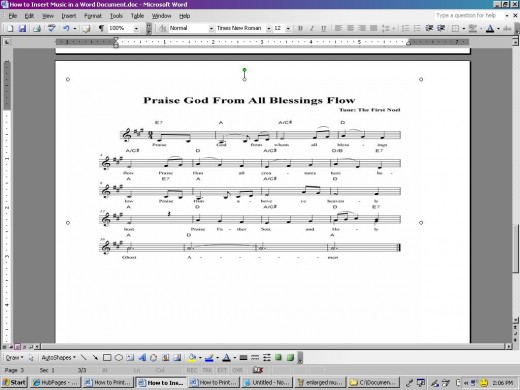Click the Type a question for help box
This screenshot has height=390, width=520.
pos(469,15)
